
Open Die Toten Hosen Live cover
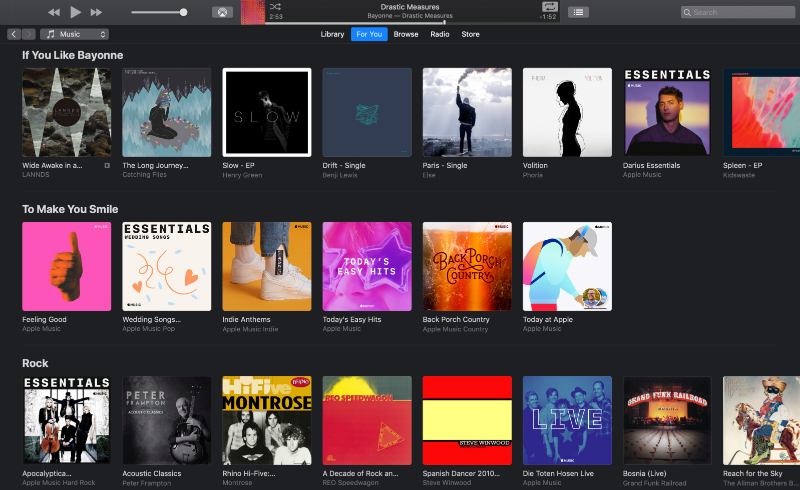tap(567, 421)
